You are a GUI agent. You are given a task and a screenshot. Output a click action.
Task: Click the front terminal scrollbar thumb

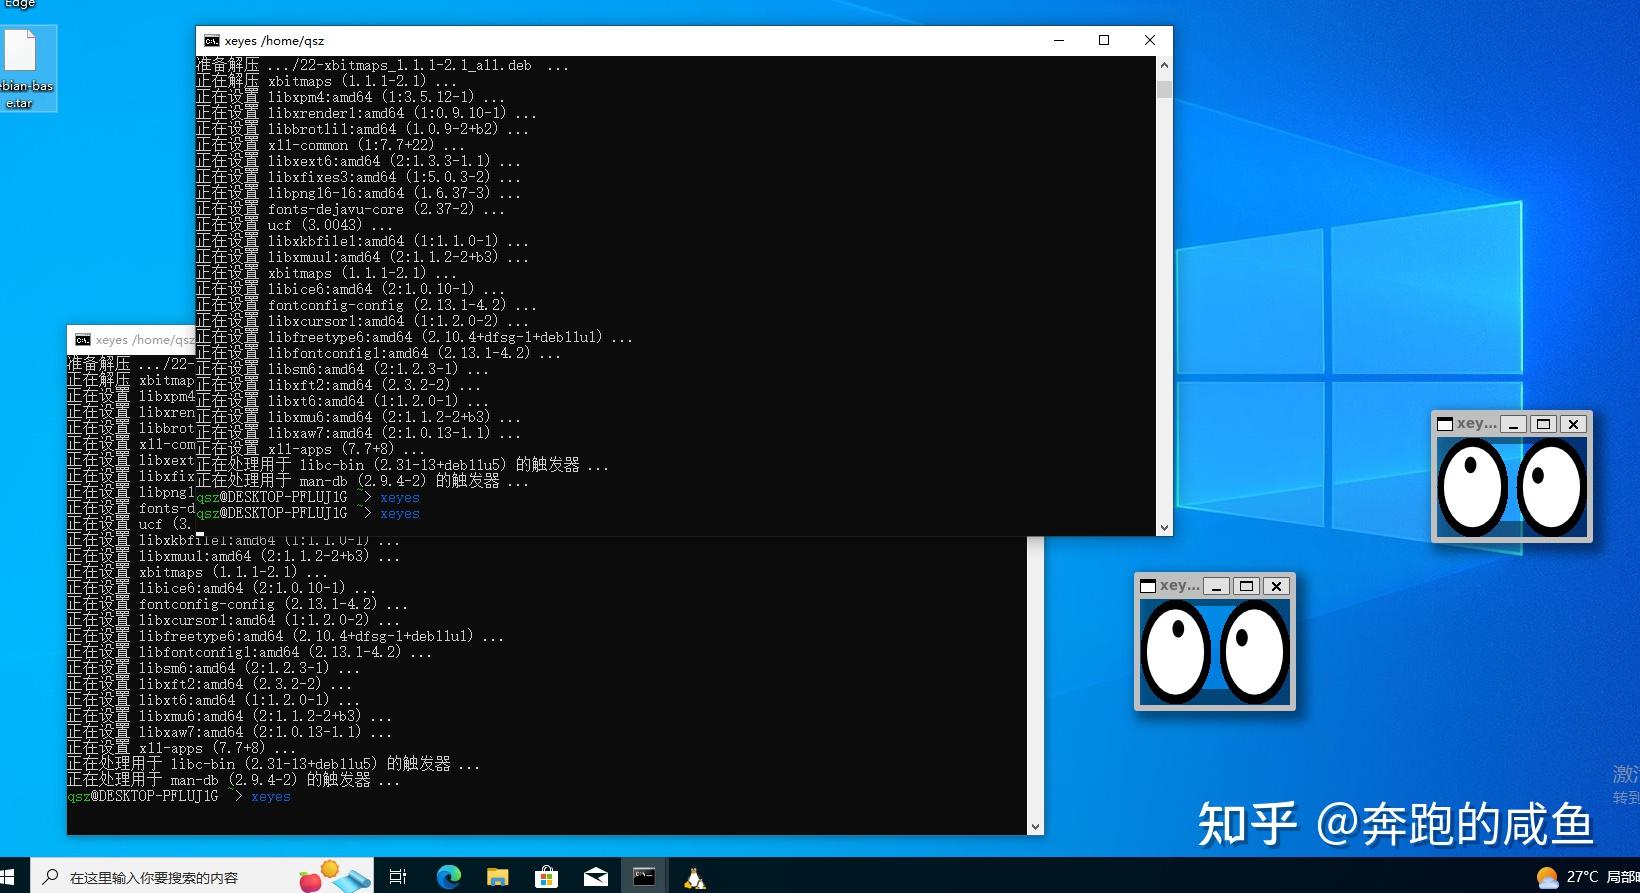click(1164, 88)
